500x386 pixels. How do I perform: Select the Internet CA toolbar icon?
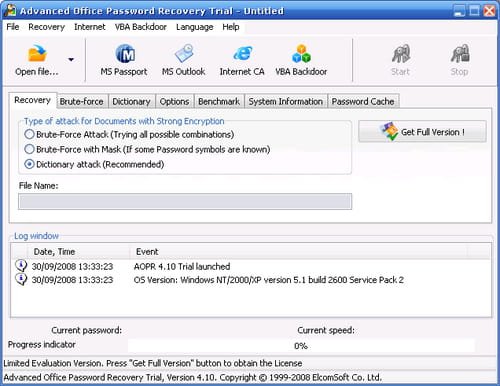(x=242, y=53)
